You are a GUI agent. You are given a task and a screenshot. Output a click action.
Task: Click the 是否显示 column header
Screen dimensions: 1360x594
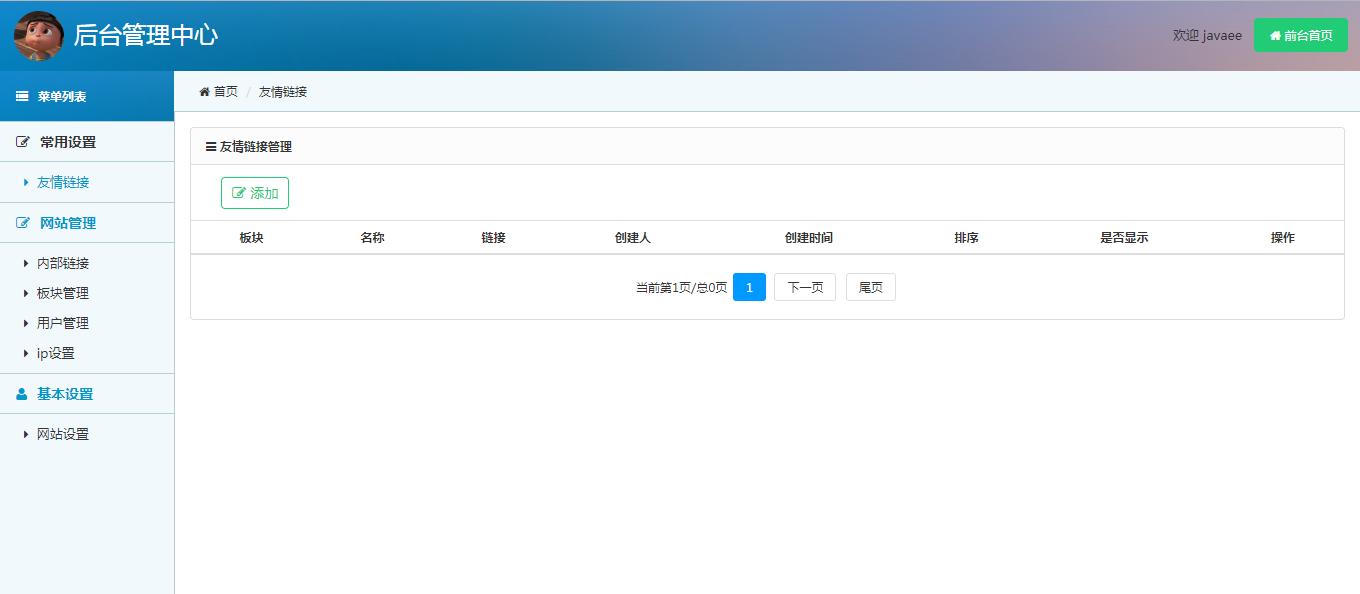pos(1124,238)
